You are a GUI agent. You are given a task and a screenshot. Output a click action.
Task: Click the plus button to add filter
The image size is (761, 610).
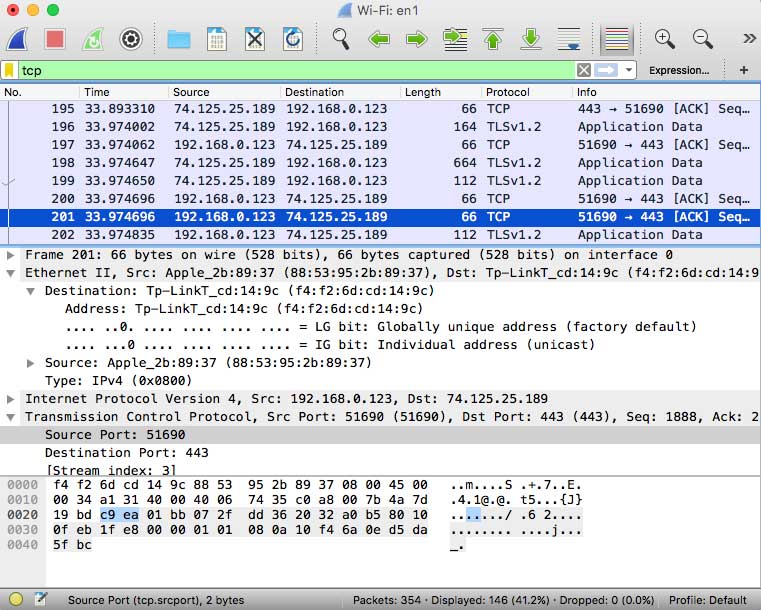[x=743, y=70]
